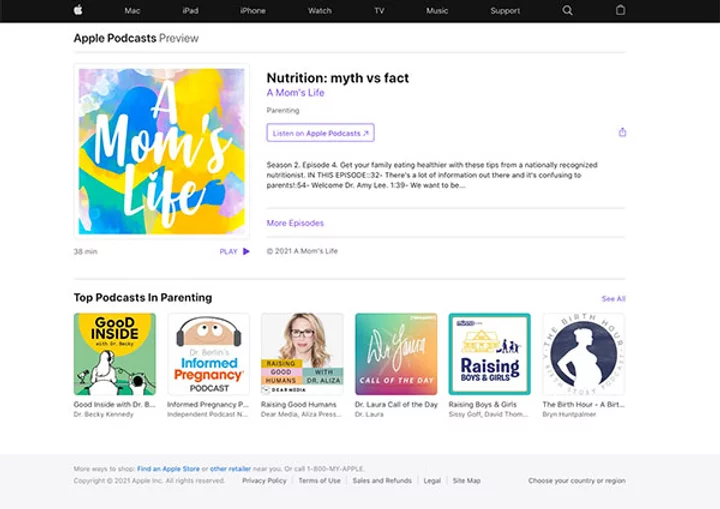Viewport: 720px width, 509px height.
Task: Open the Legal footer link
Action: point(432,481)
